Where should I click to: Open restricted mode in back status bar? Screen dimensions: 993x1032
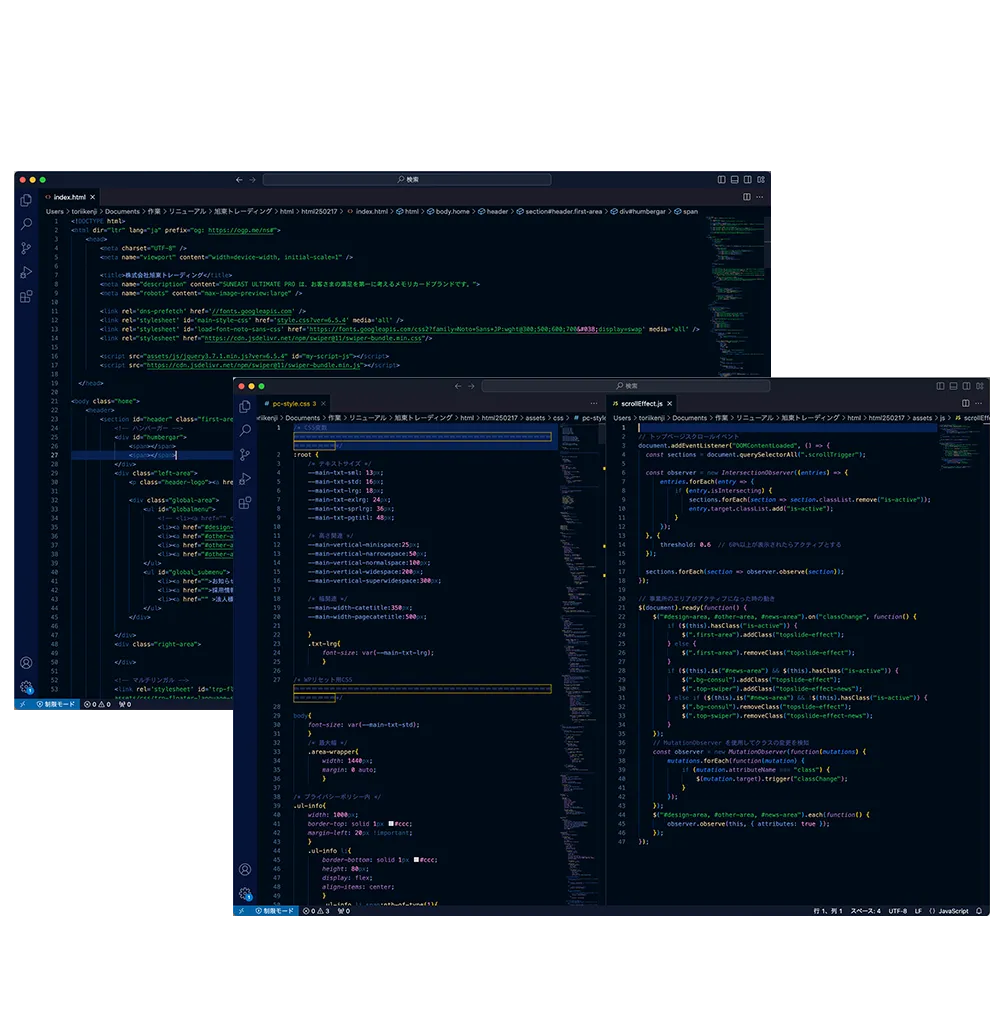click(57, 704)
